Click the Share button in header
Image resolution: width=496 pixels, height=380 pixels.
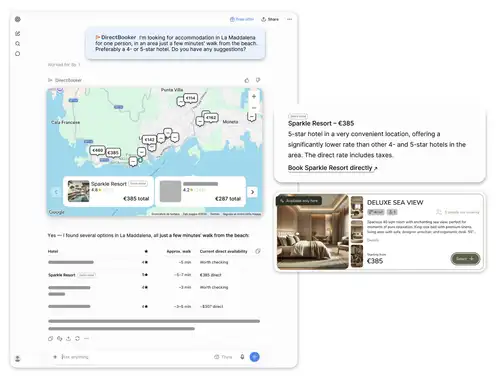tap(270, 19)
